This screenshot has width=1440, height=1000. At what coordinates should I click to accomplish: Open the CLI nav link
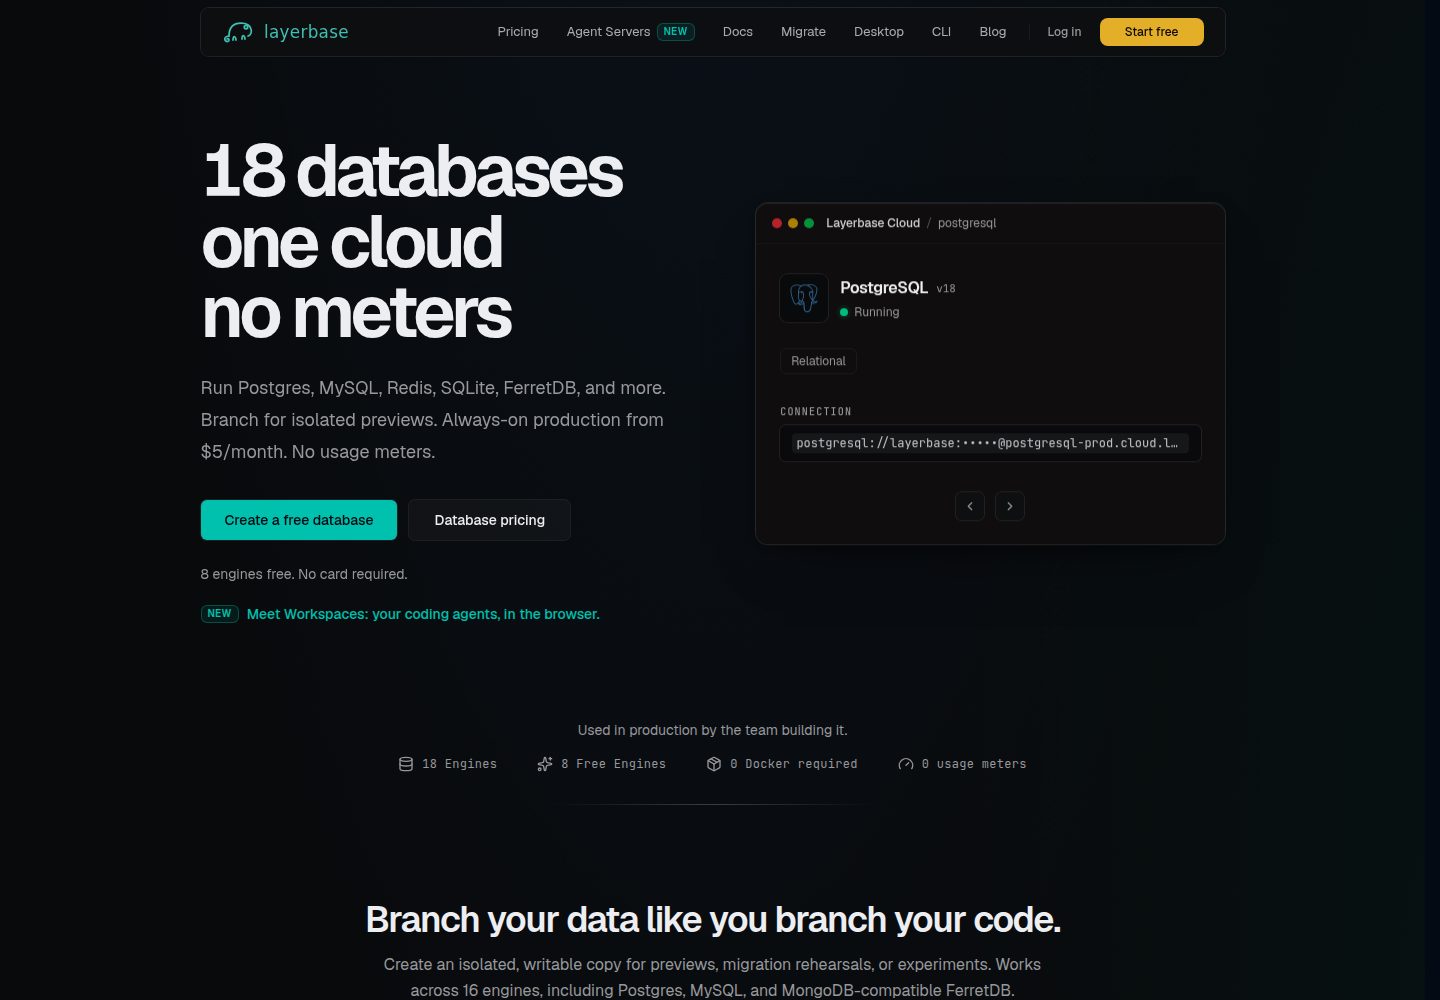[941, 32]
